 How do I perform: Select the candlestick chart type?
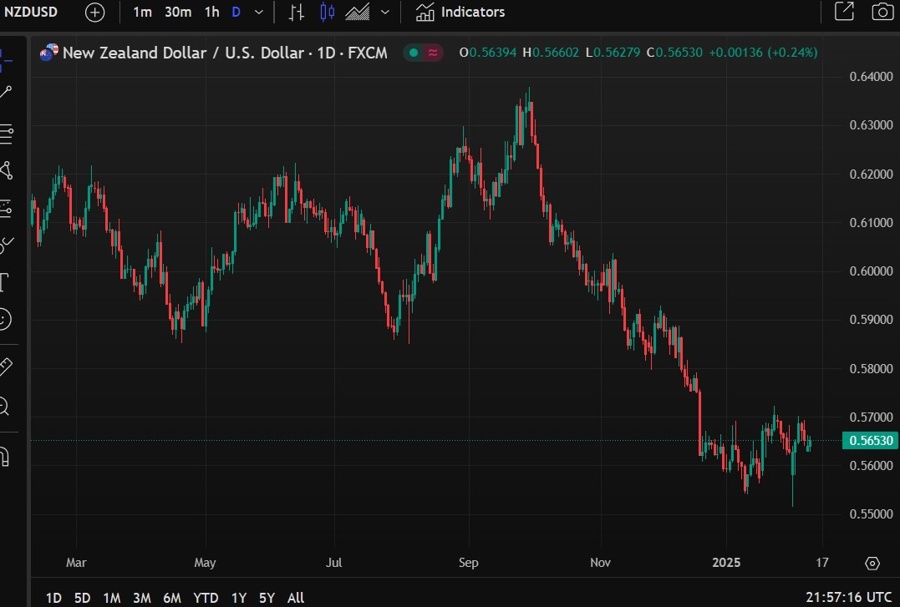point(327,12)
